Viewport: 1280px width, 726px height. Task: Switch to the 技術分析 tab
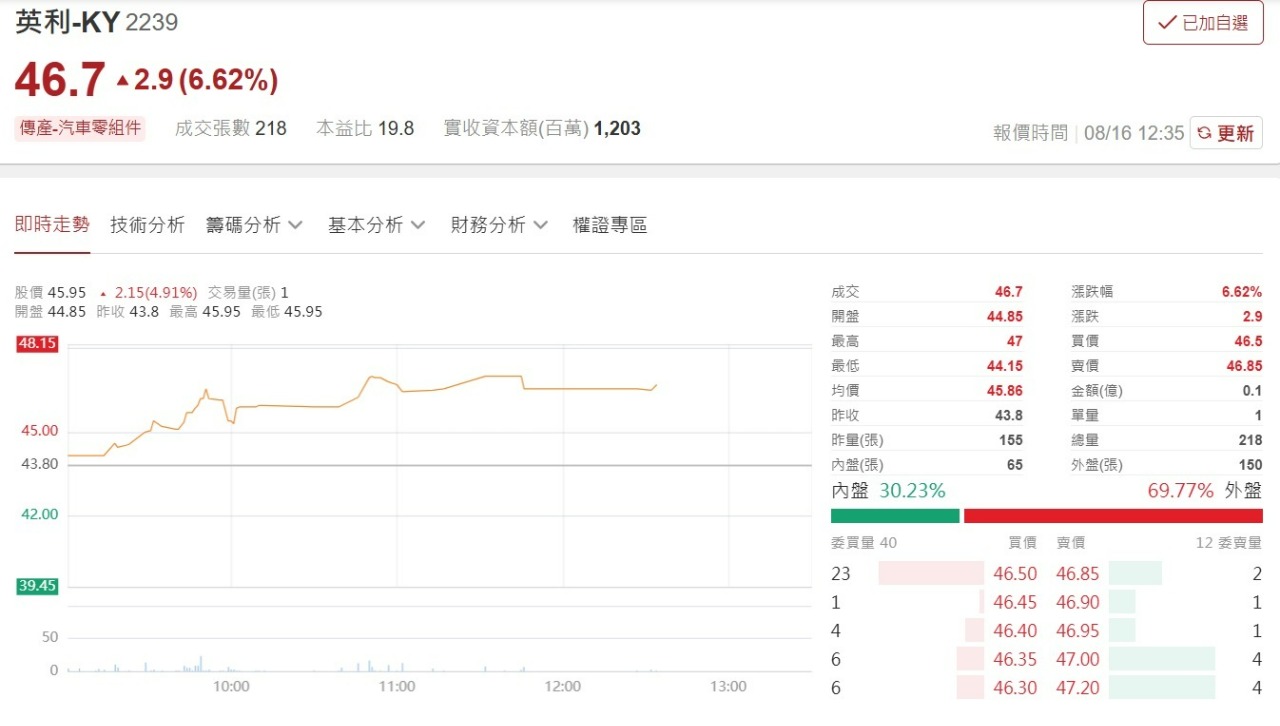click(147, 225)
